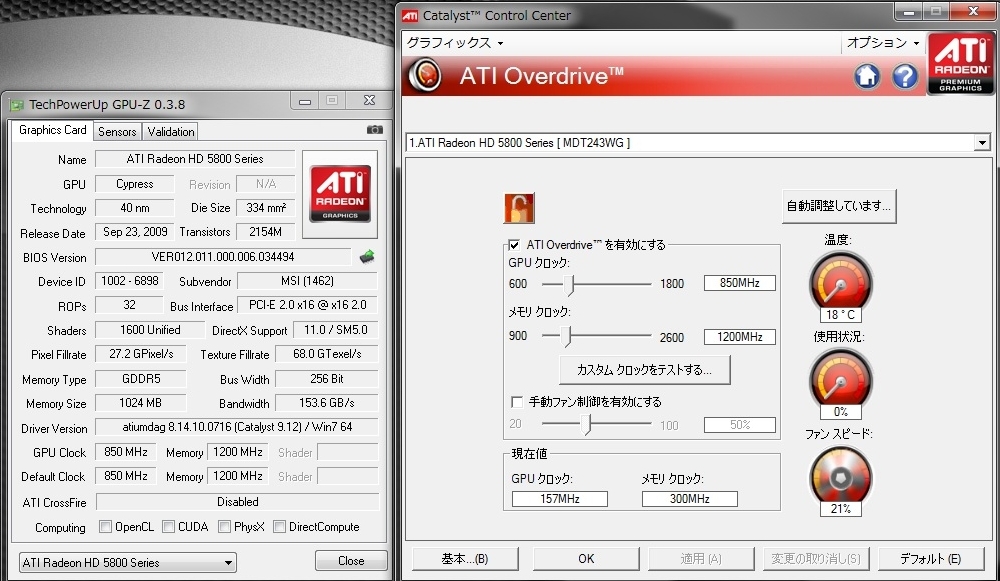Screen dimensions: 1000x581
Task: Click the Name field ATI Radeon HD 5800 Series
Action: pyautogui.click(x=195, y=159)
